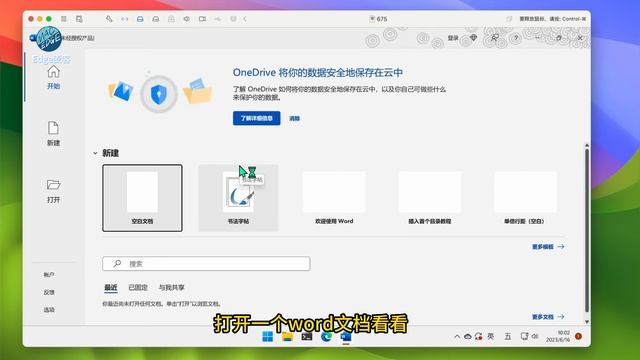Viewport: 640px width, 360px height.
Task: Switch to the 最近 recent tab
Action: pyautogui.click(x=111, y=287)
